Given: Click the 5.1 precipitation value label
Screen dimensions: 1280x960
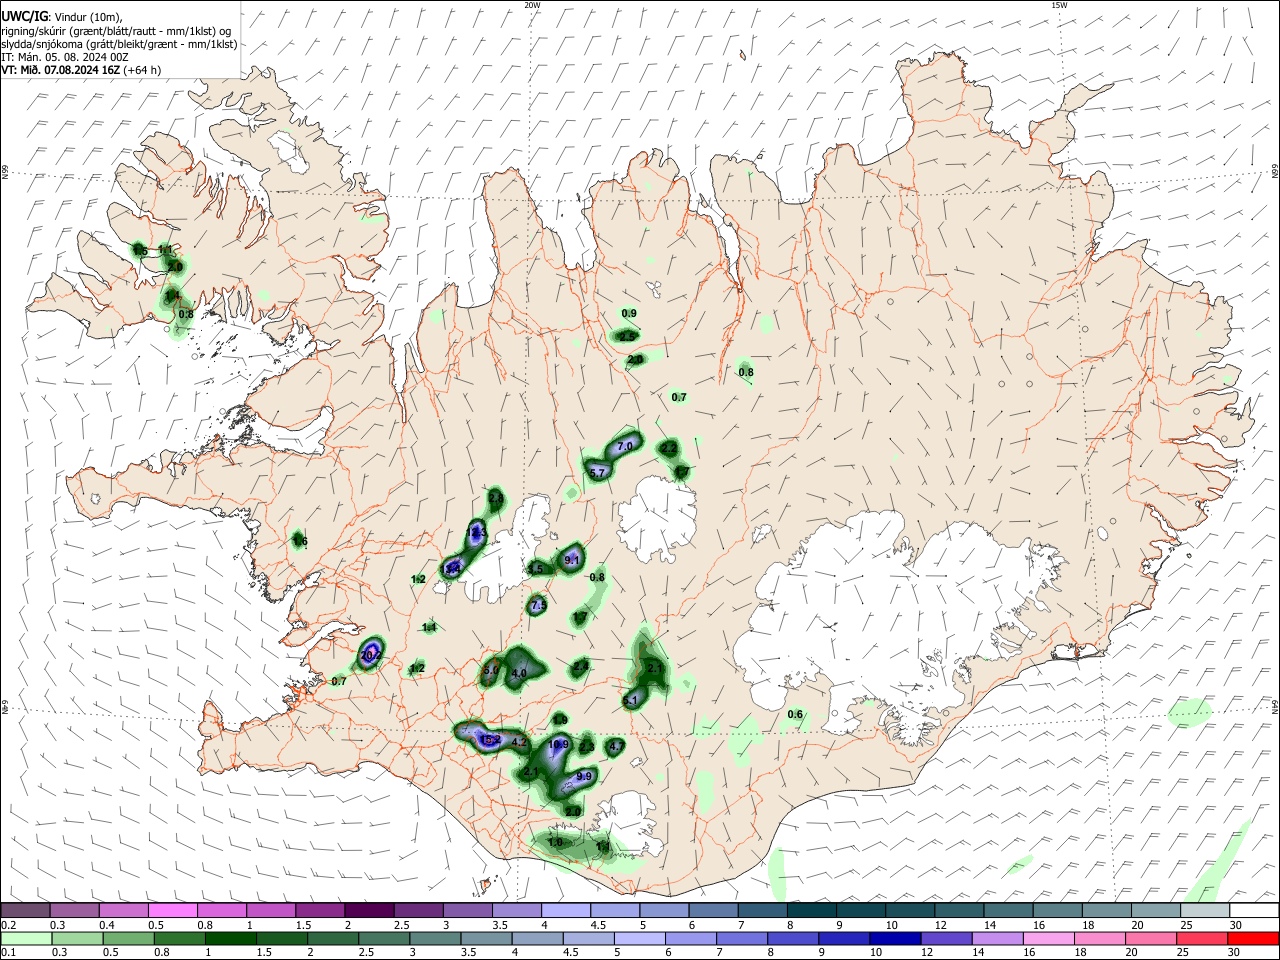Looking at the screenshot, I should (x=630, y=702).
